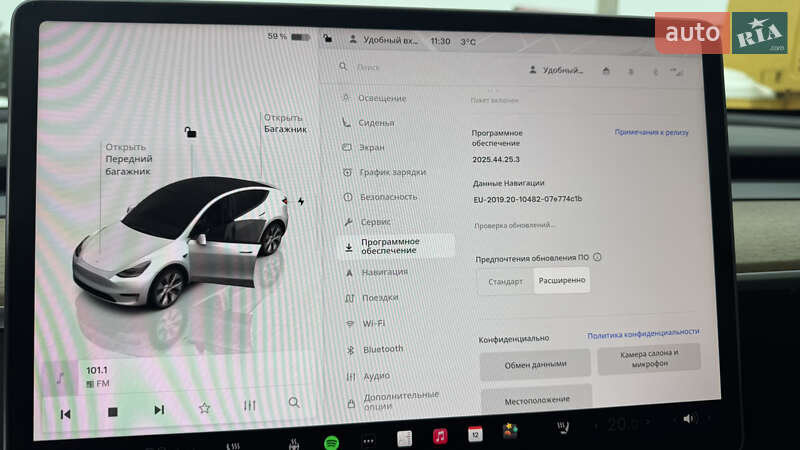Tap navigation data EU-2019.20-10482 text
Image resolution: width=800 pixels, height=450 pixels.
pyautogui.click(x=528, y=199)
